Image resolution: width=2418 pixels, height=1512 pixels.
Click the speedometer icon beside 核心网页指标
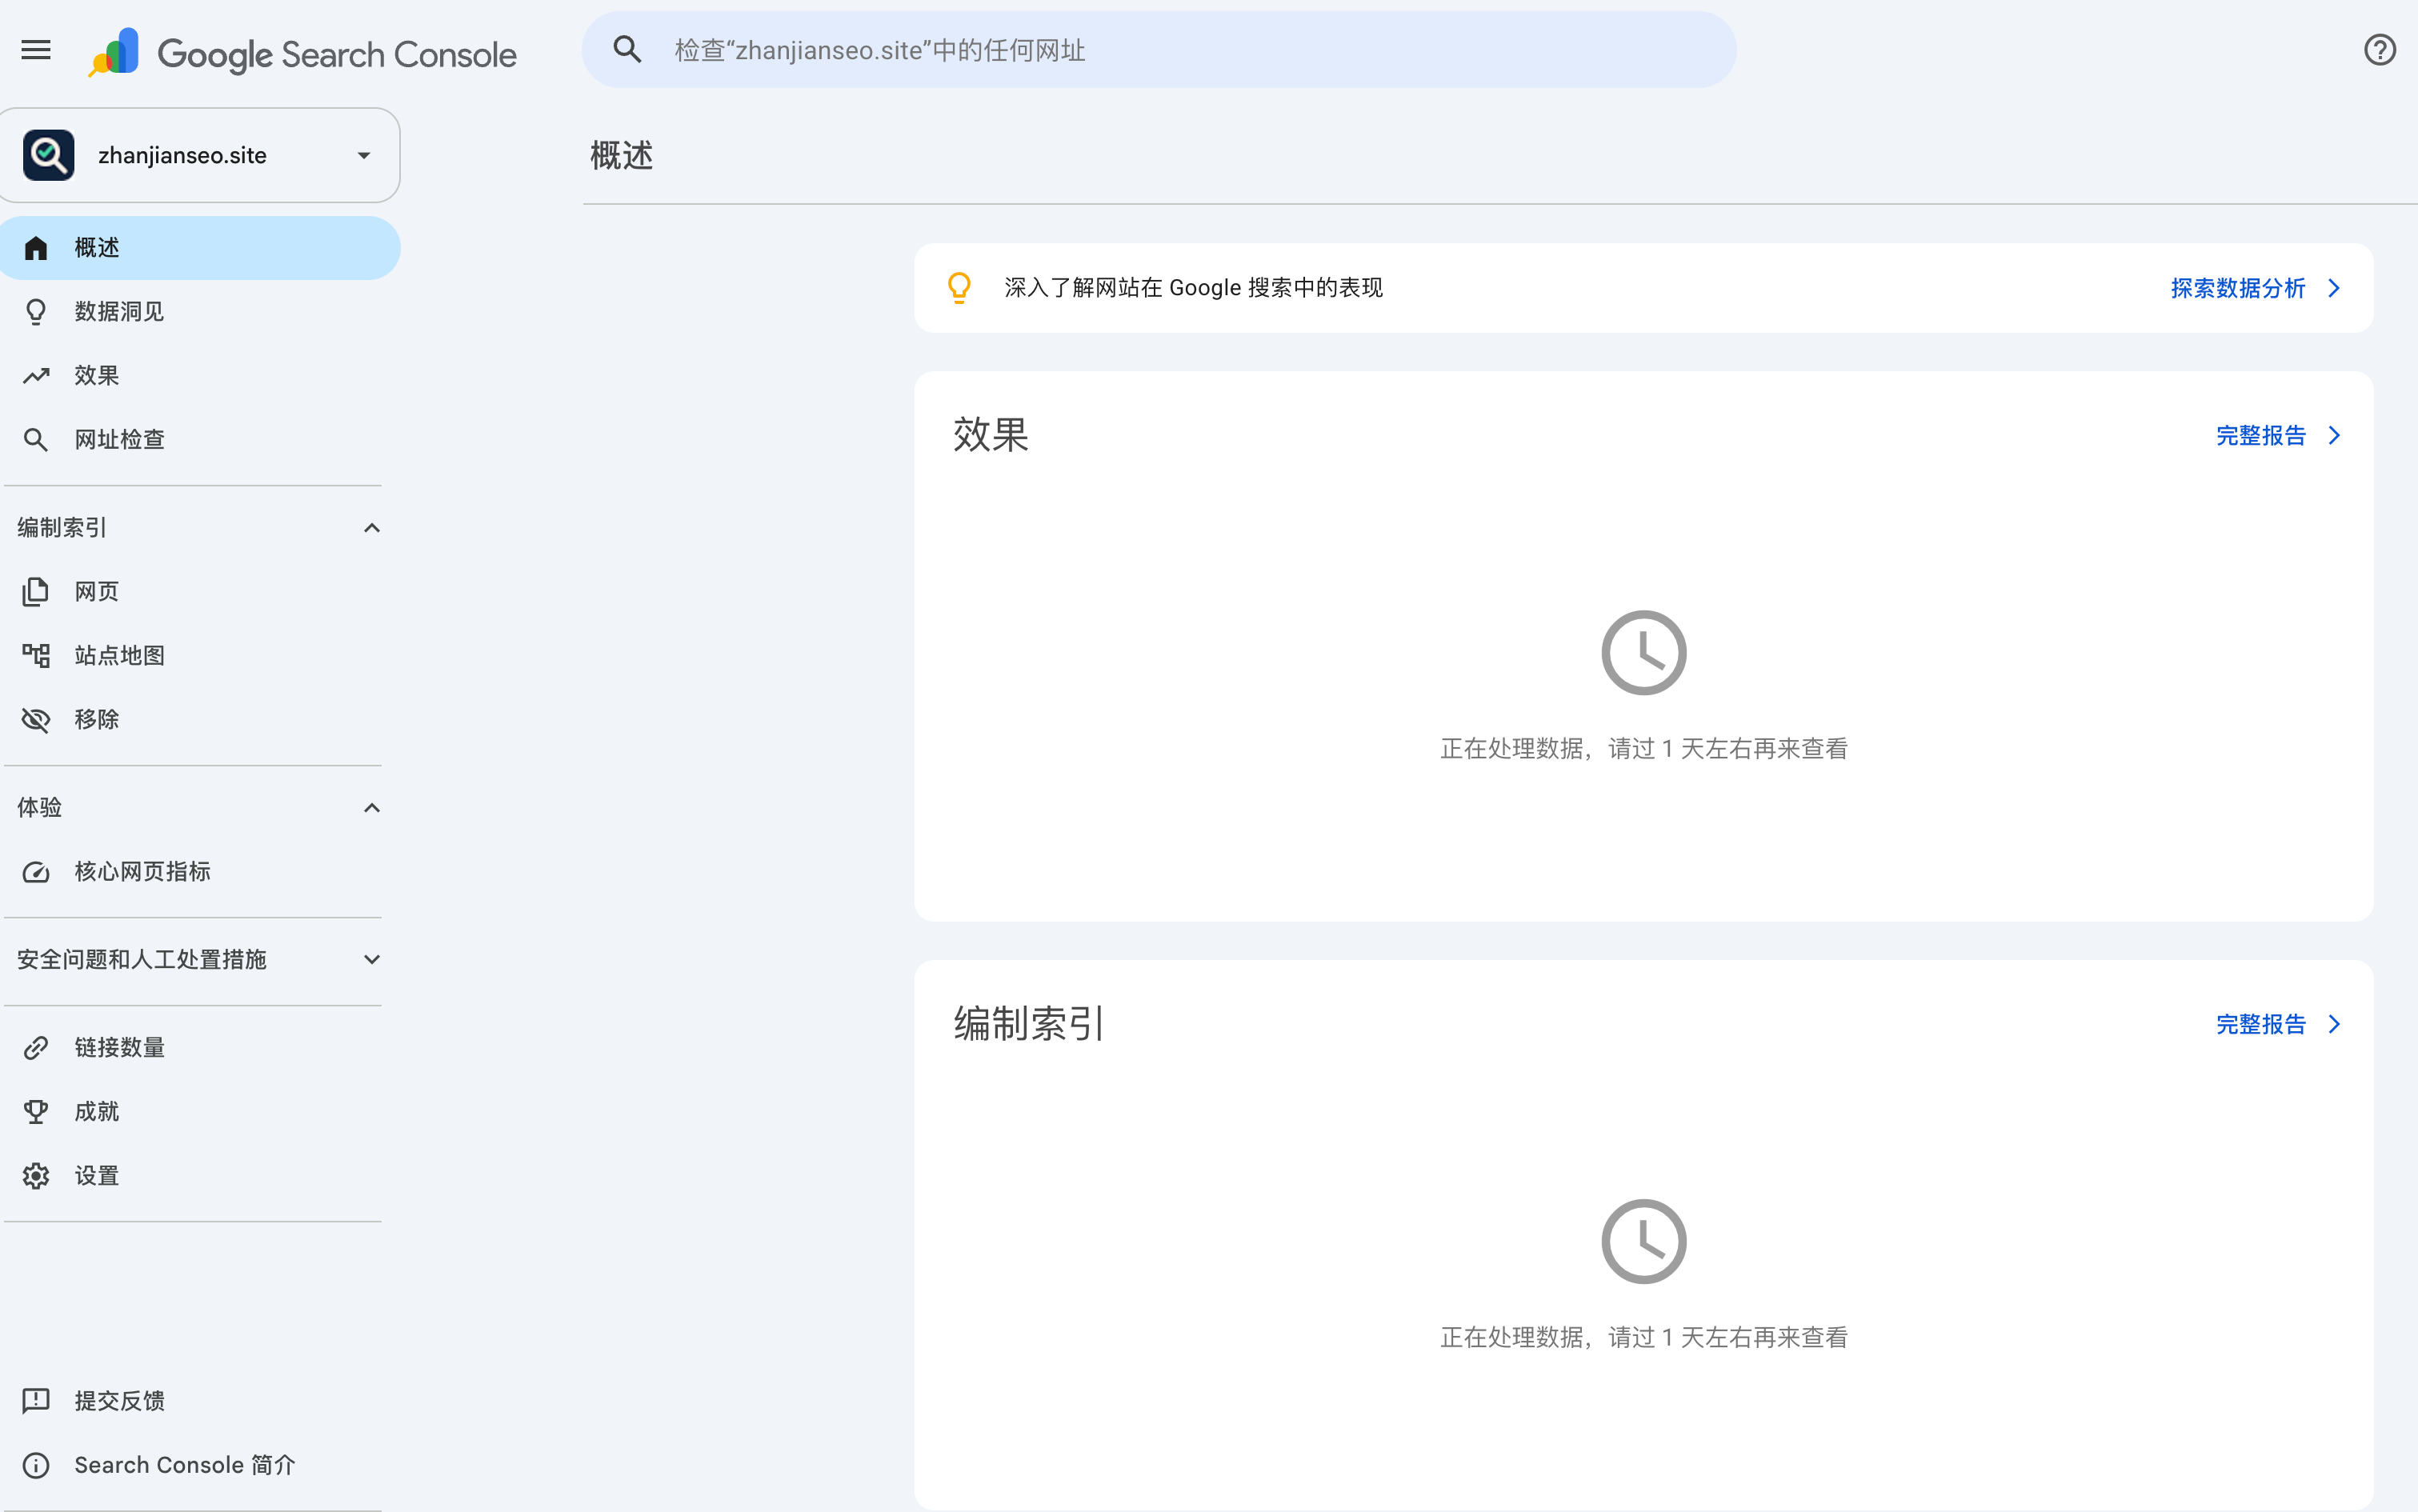36,872
